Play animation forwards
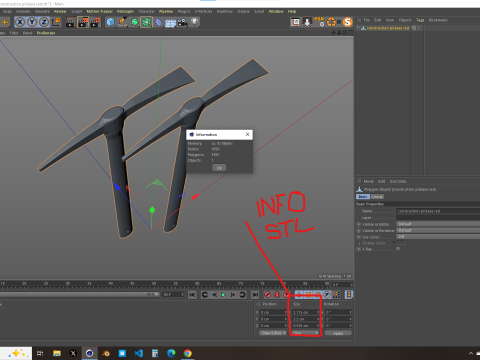 tap(223, 295)
